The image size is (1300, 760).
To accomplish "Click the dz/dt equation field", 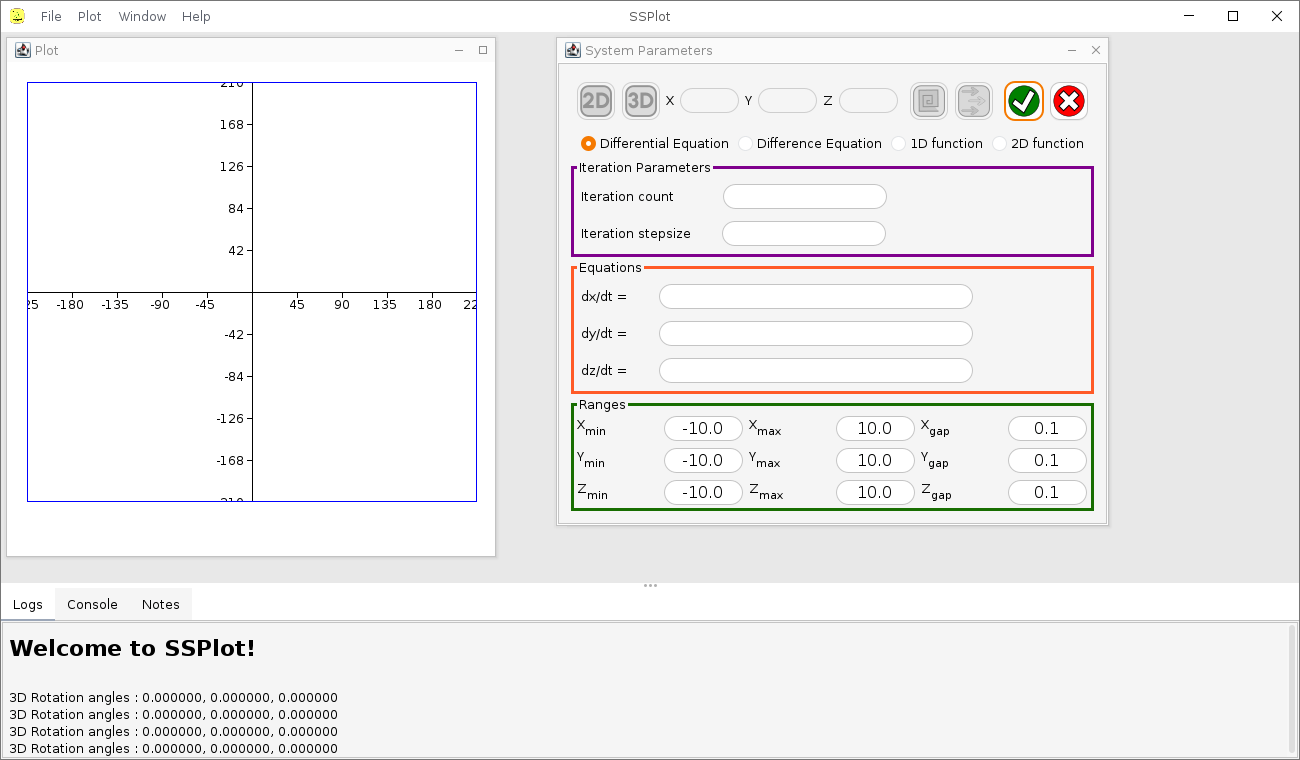I will point(816,370).
